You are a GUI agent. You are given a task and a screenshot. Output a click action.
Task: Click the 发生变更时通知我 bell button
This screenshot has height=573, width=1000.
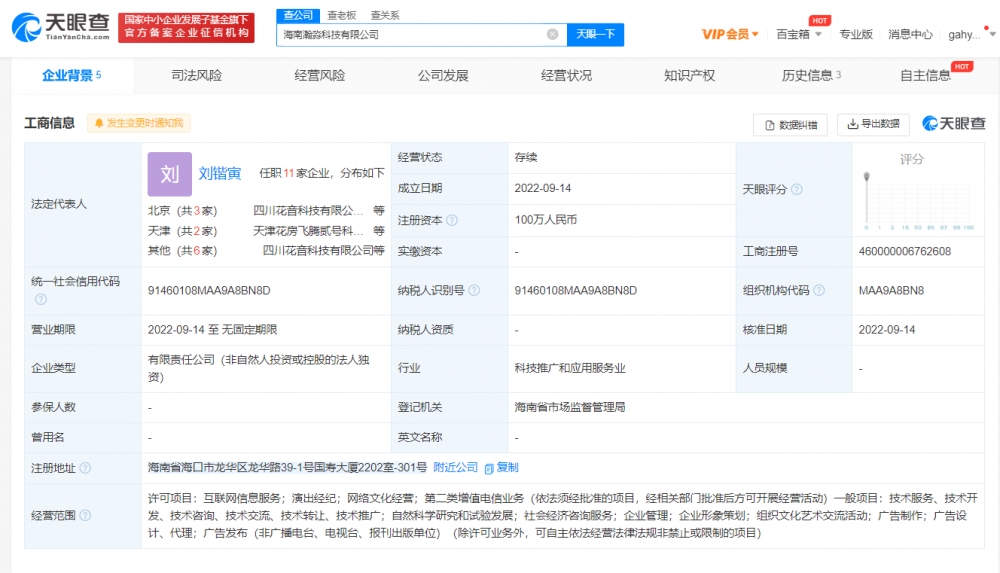139,123
